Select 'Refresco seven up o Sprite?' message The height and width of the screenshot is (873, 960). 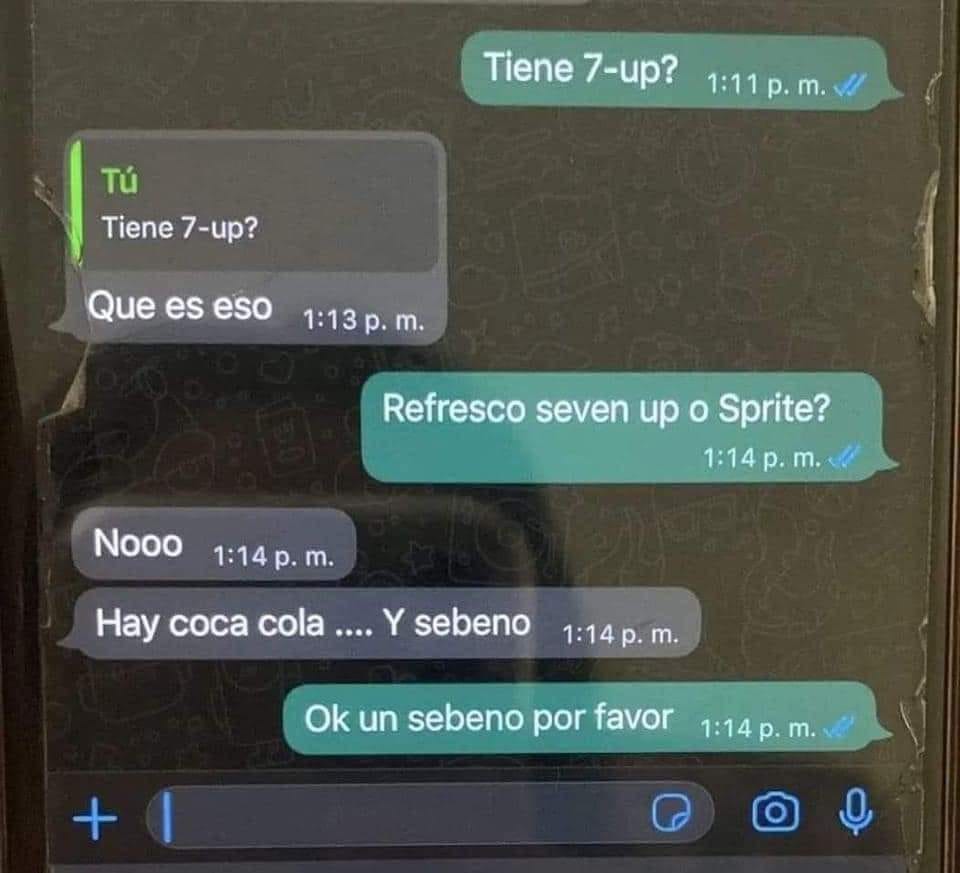[629, 427]
